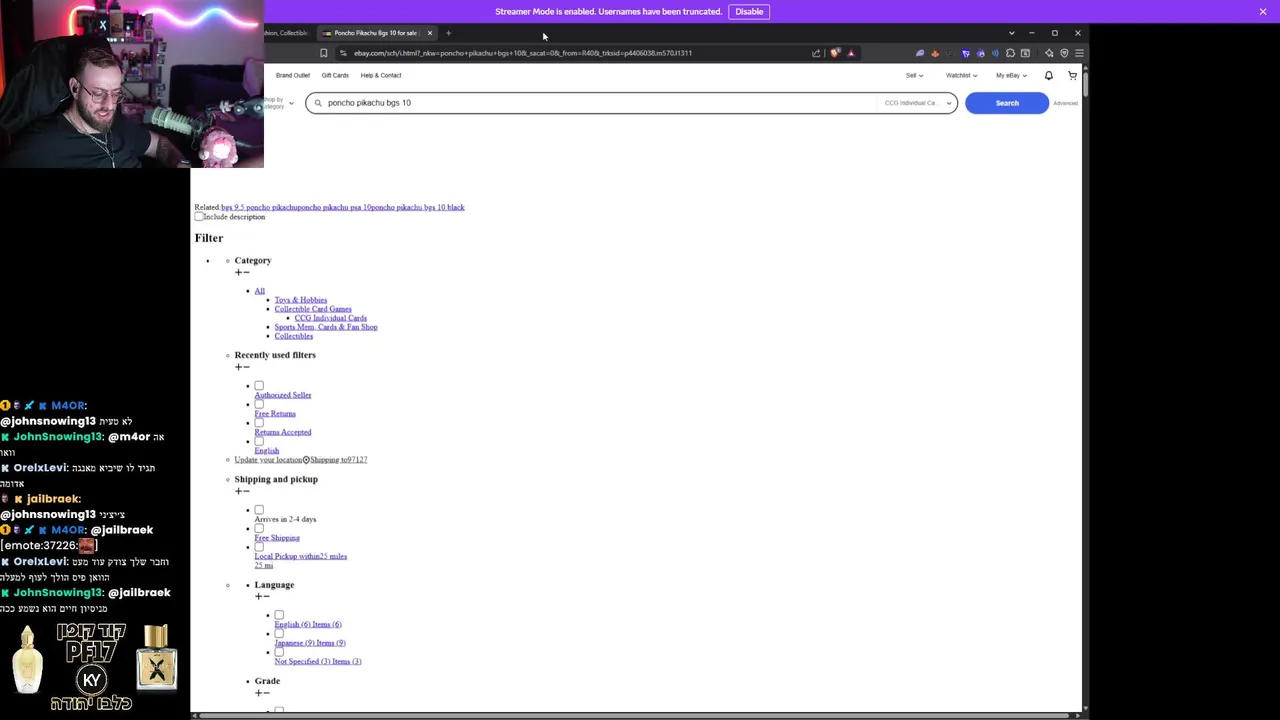Viewport: 1280px width, 720px height.
Task: Open a new browser tab with plus
Action: pyautogui.click(x=448, y=33)
